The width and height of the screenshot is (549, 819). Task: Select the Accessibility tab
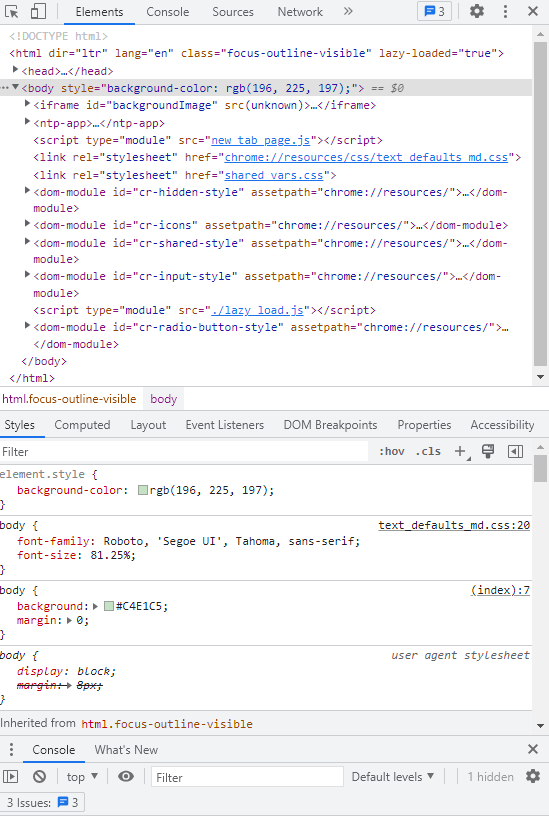(x=502, y=425)
